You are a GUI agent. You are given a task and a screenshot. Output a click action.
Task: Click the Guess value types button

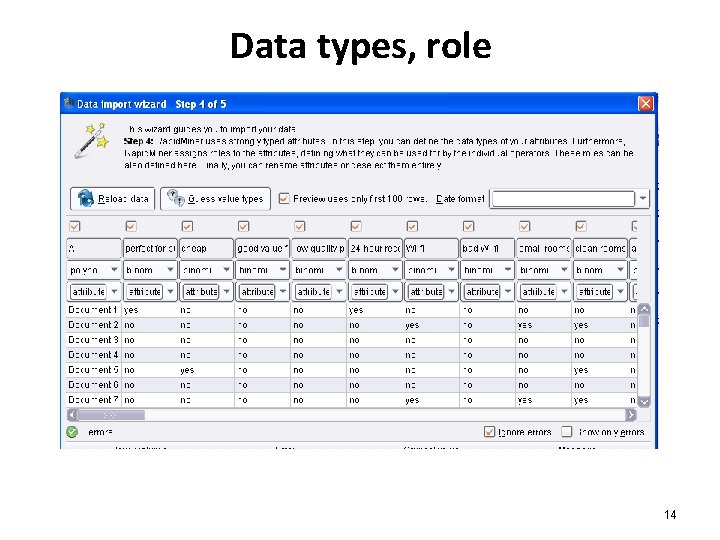(215, 199)
